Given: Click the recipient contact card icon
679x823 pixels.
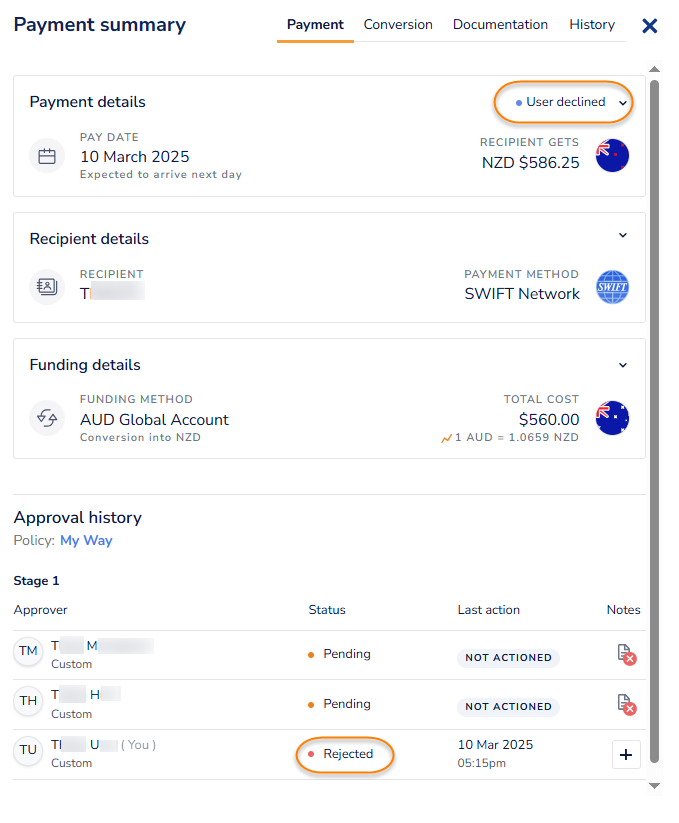Looking at the screenshot, I should coord(46,285).
